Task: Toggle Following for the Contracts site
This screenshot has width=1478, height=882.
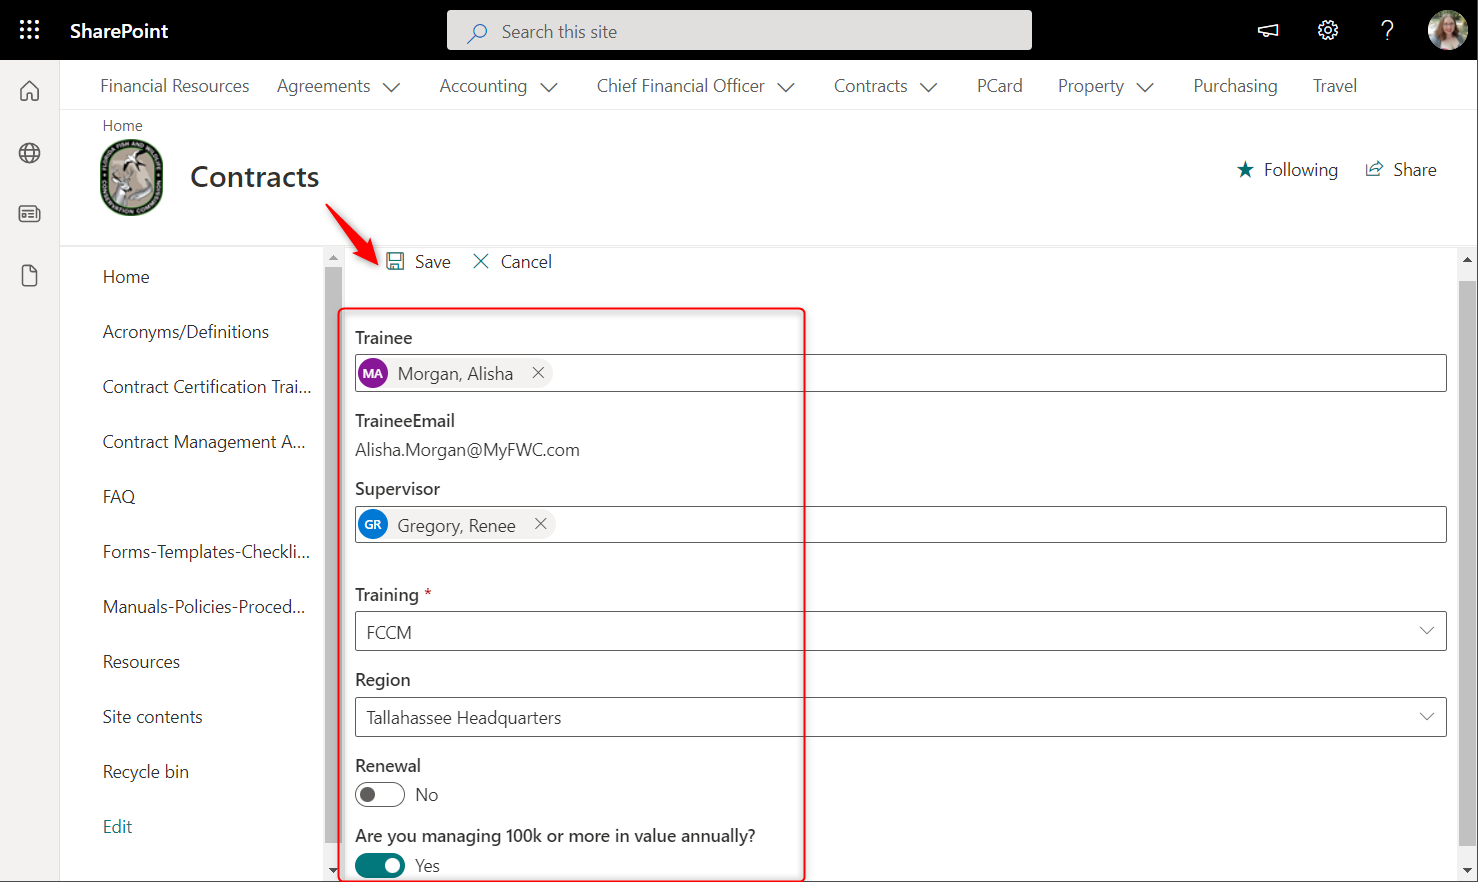Action: click(x=1288, y=169)
